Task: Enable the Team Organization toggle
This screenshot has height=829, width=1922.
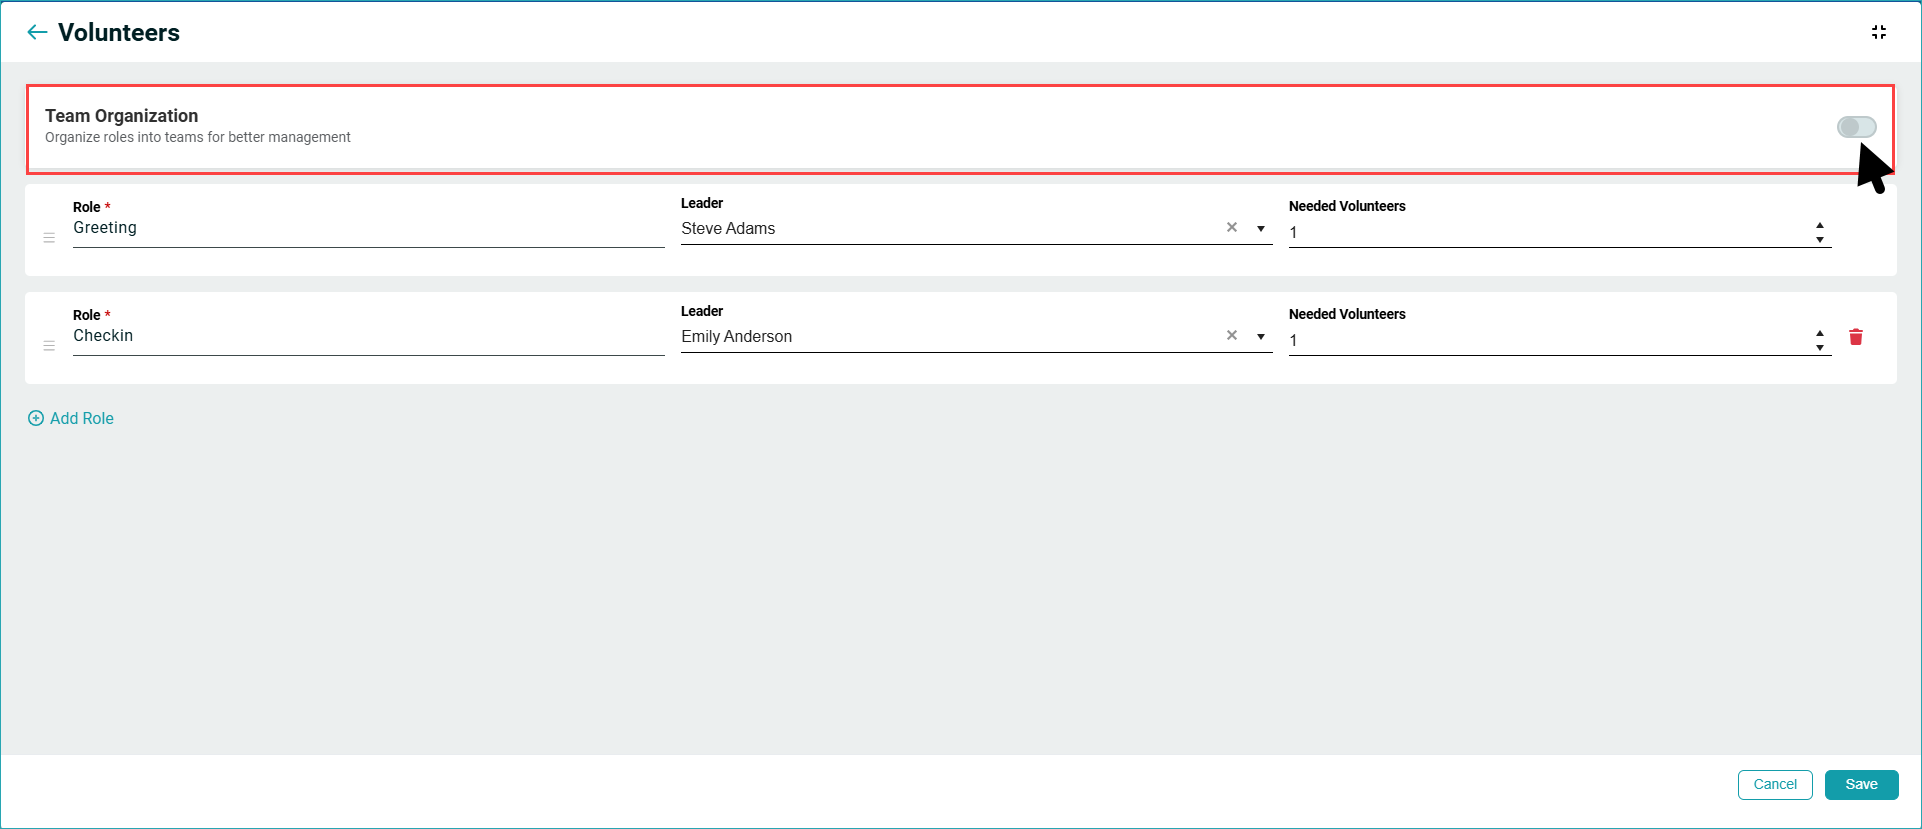Action: (x=1855, y=127)
